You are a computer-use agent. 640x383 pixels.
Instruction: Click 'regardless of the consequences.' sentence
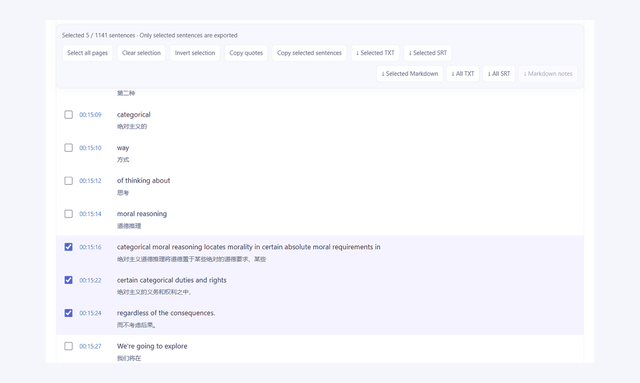[x=166, y=313]
